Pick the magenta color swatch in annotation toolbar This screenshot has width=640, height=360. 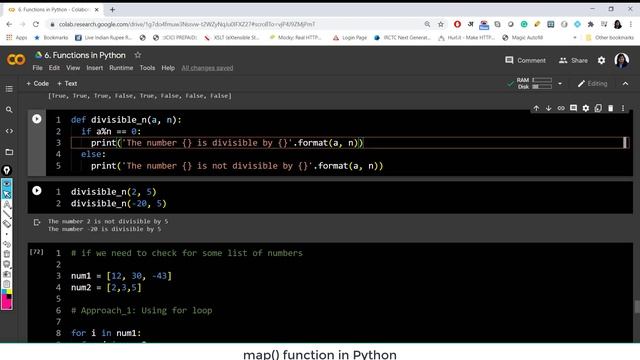pos(7,303)
